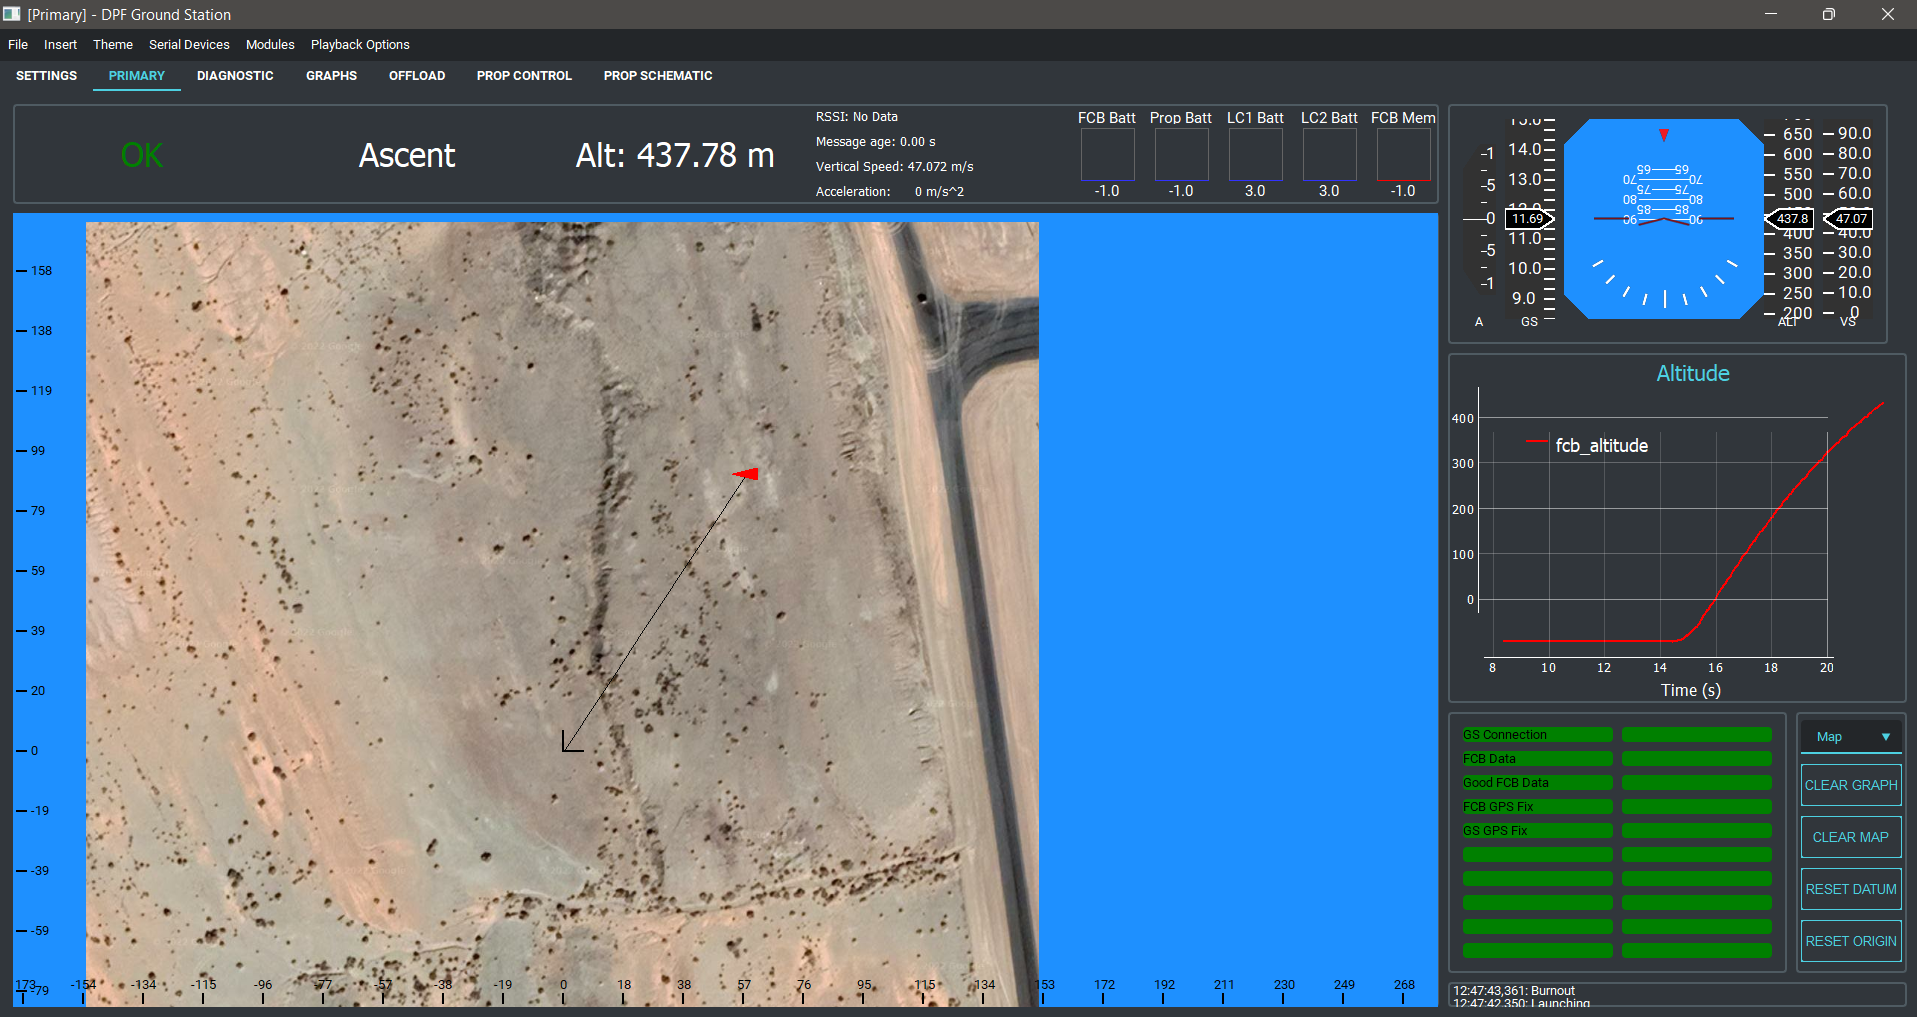
Task: Click the CLEAR GRAPH button
Action: [1851, 785]
